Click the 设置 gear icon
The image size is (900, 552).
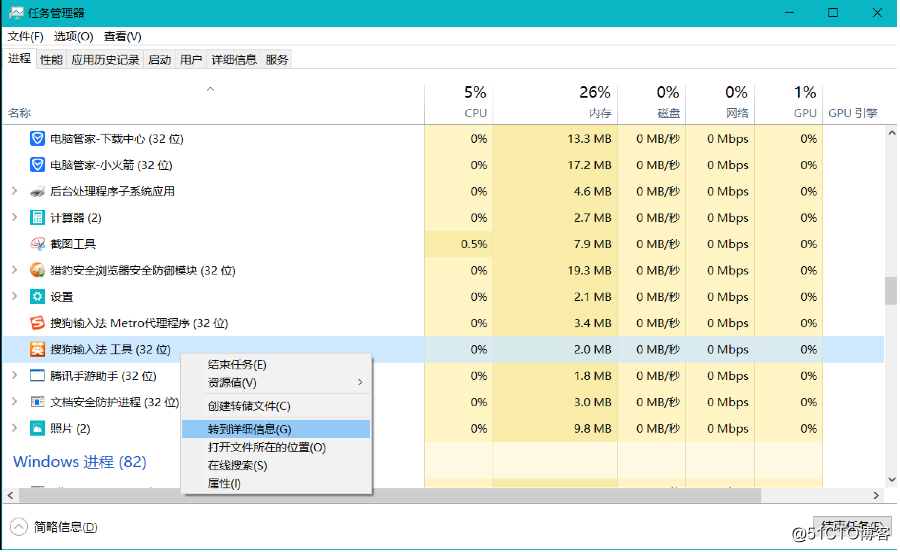[37, 297]
